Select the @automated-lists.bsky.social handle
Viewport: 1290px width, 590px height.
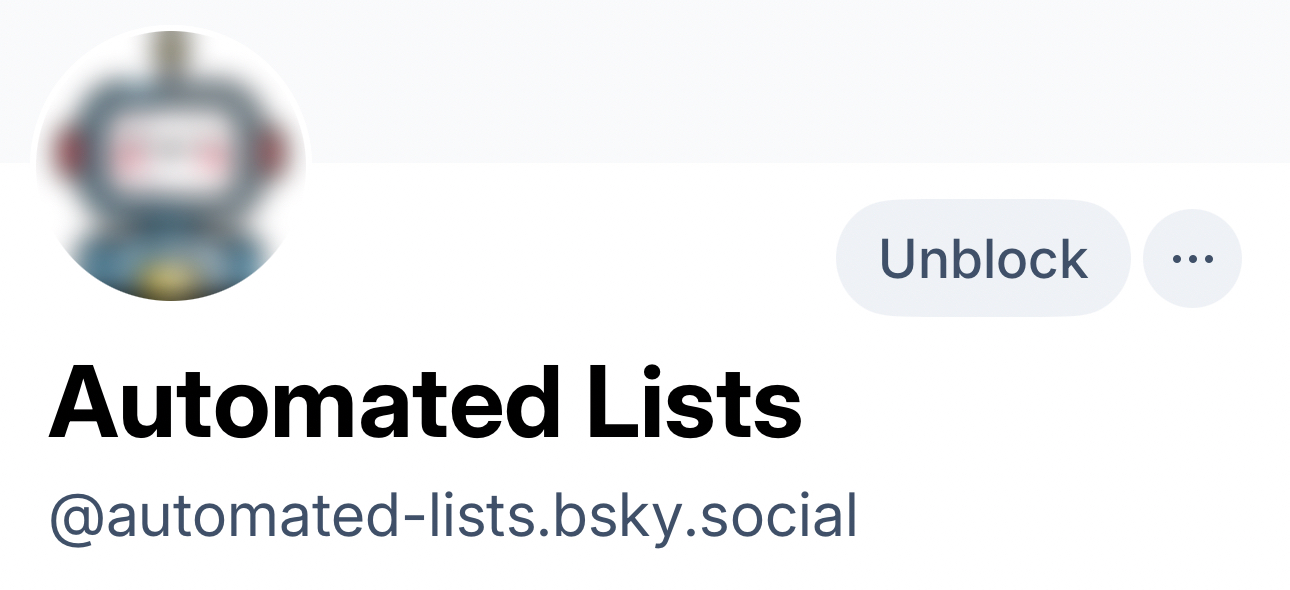(x=453, y=517)
